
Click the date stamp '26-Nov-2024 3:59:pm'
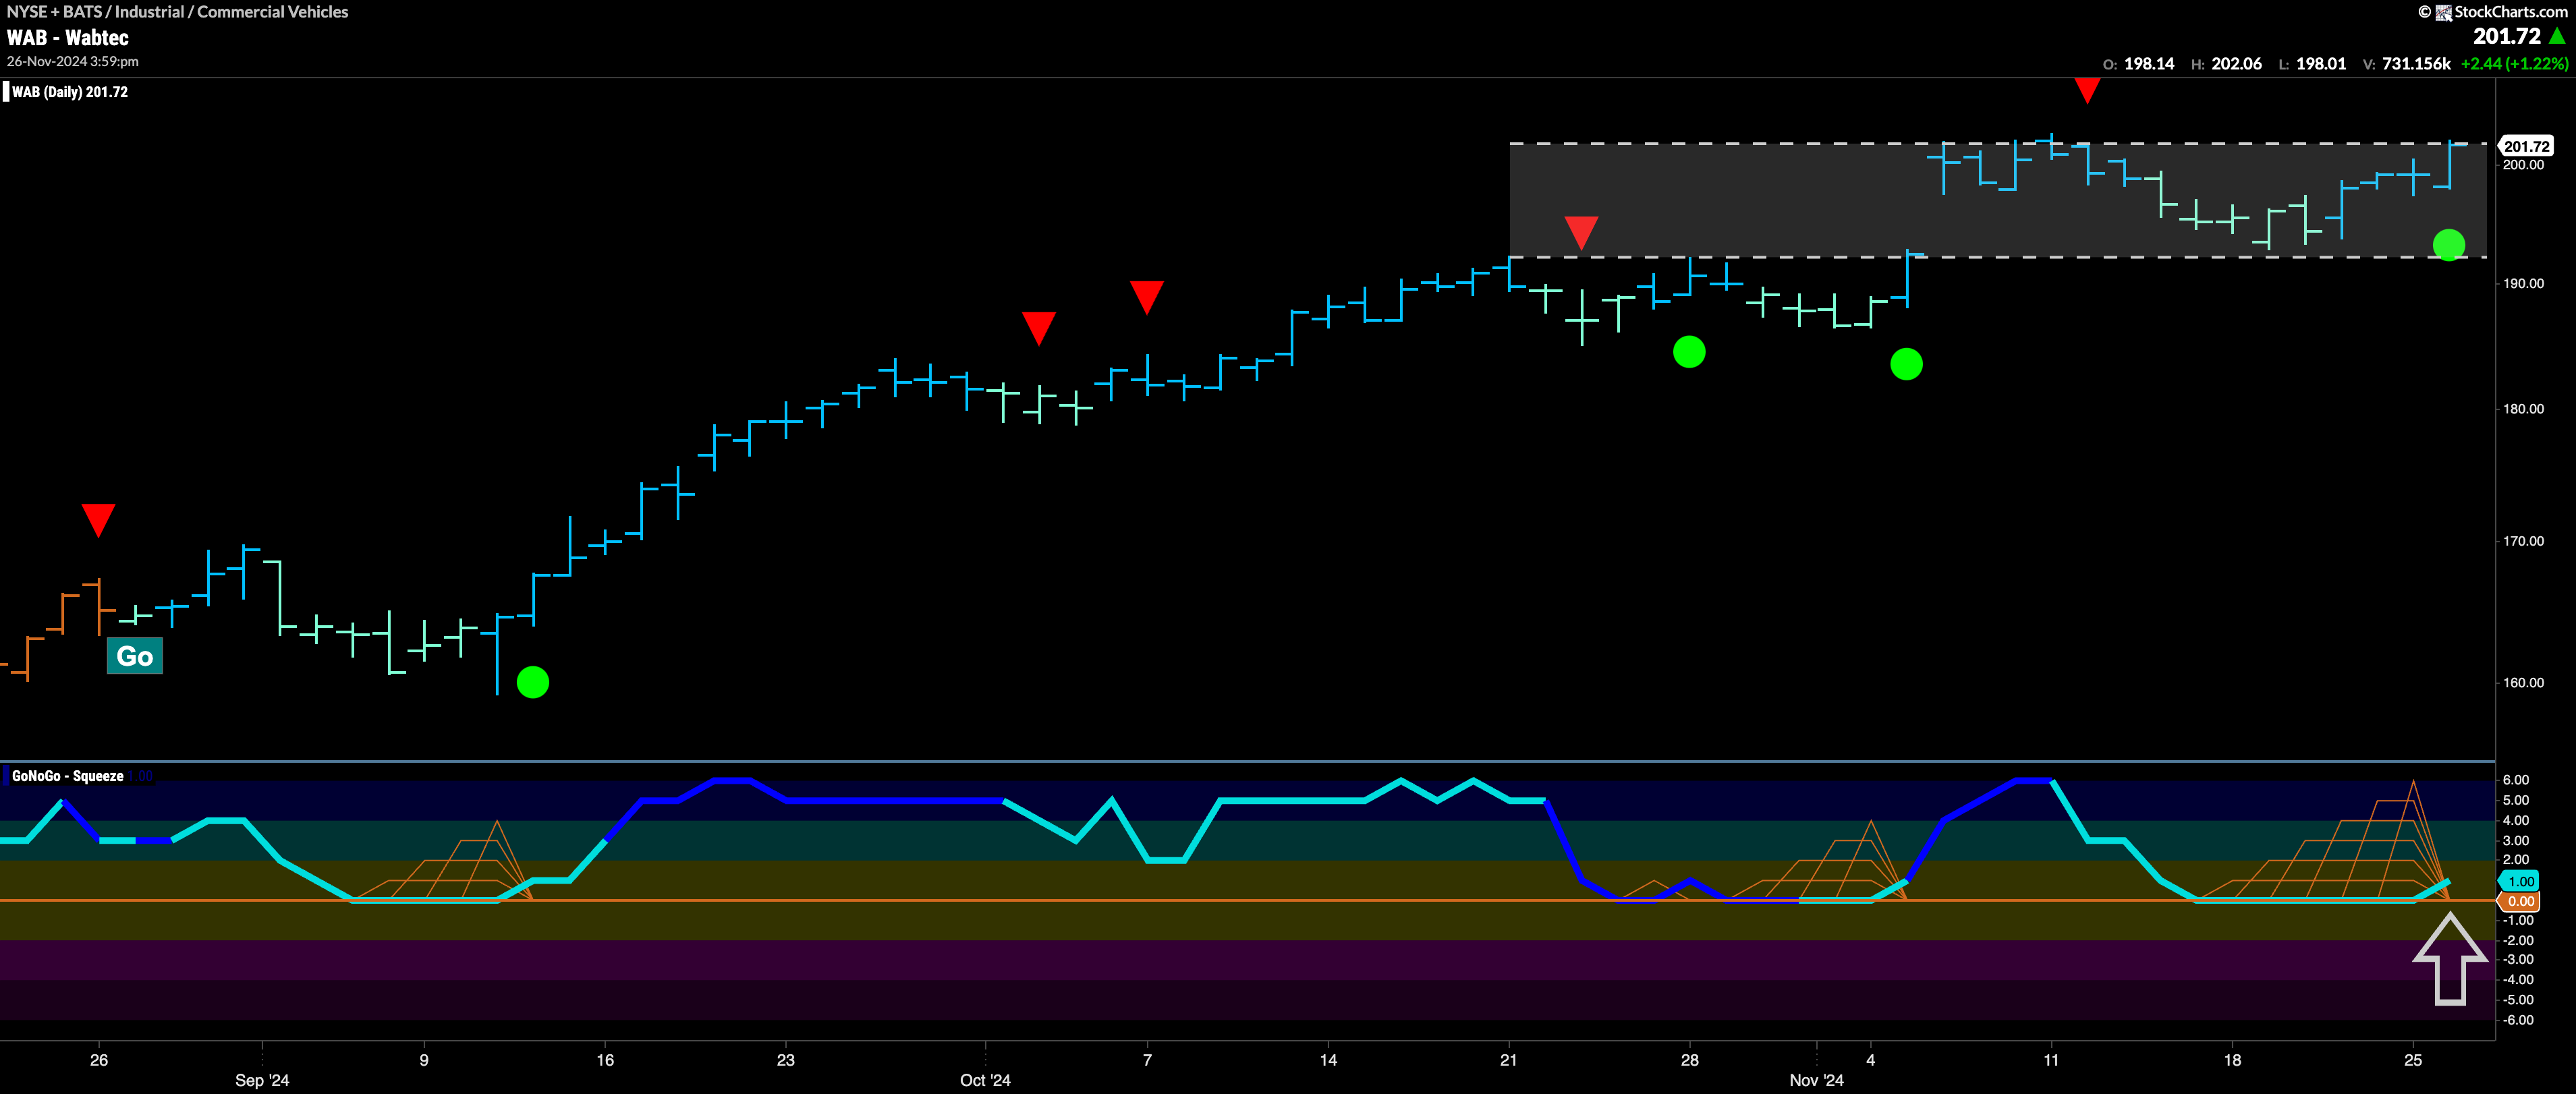tap(73, 61)
